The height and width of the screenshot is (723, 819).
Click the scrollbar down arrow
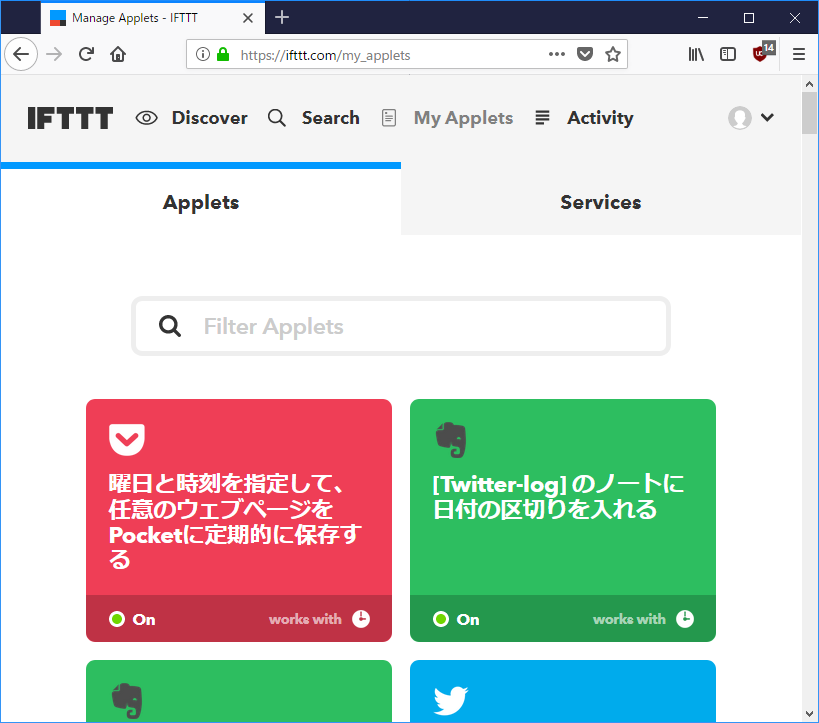click(x=810, y=714)
